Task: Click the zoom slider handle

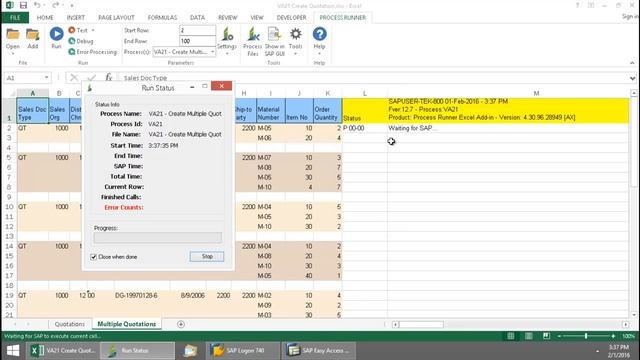Action: point(586,336)
